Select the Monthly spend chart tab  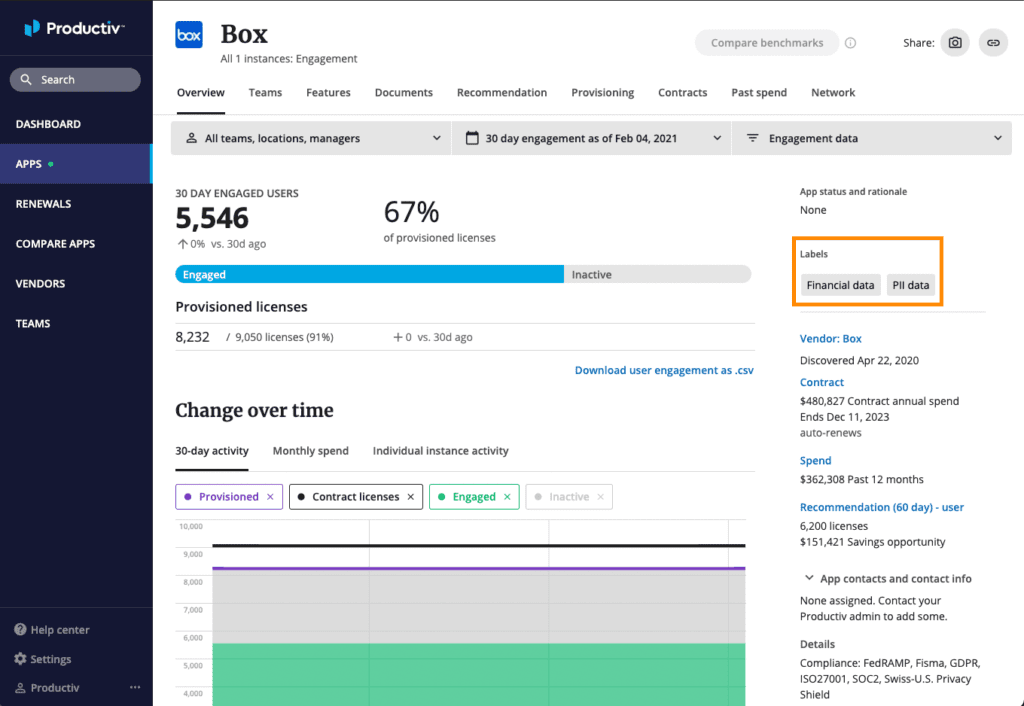point(311,451)
